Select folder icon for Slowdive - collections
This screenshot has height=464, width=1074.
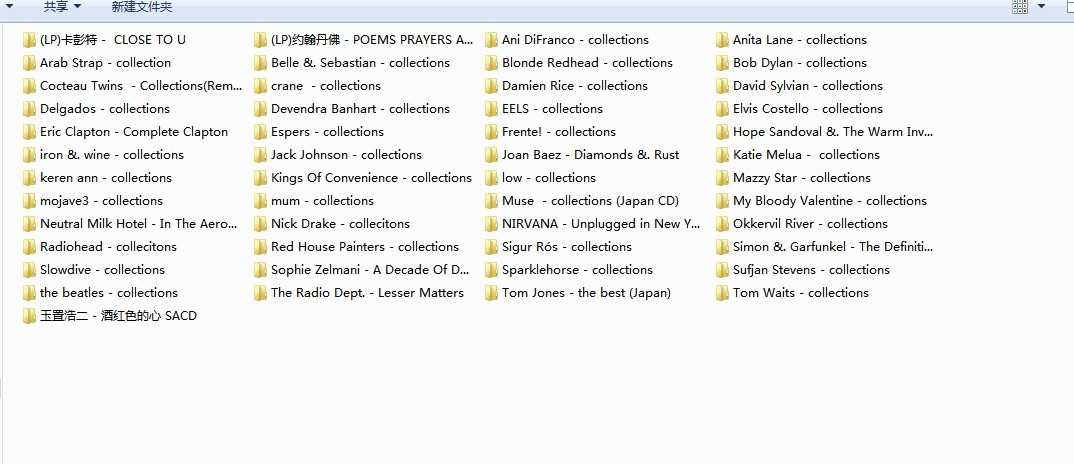click(29, 269)
